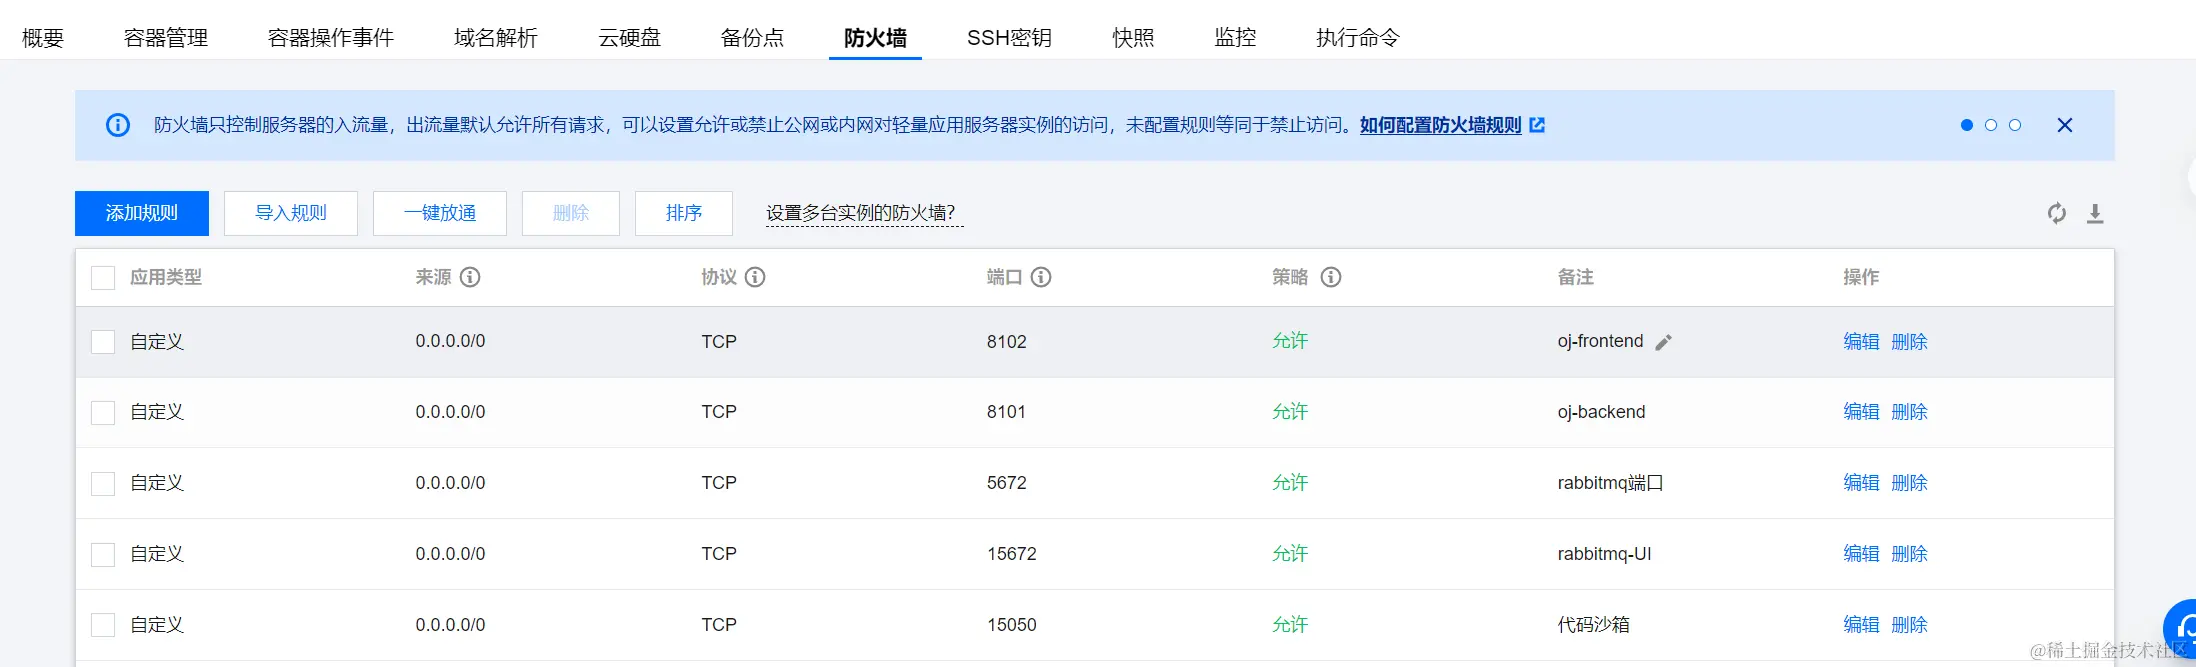Open the customer support chat bubble

click(2180, 630)
